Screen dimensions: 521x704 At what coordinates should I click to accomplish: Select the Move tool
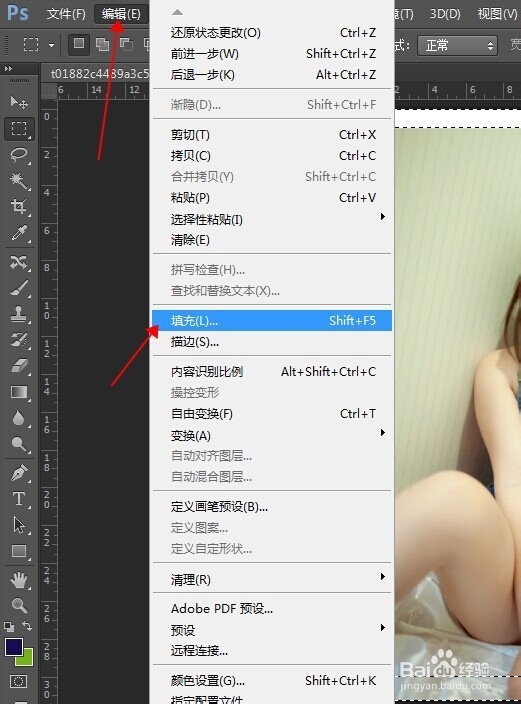pos(19,103)
